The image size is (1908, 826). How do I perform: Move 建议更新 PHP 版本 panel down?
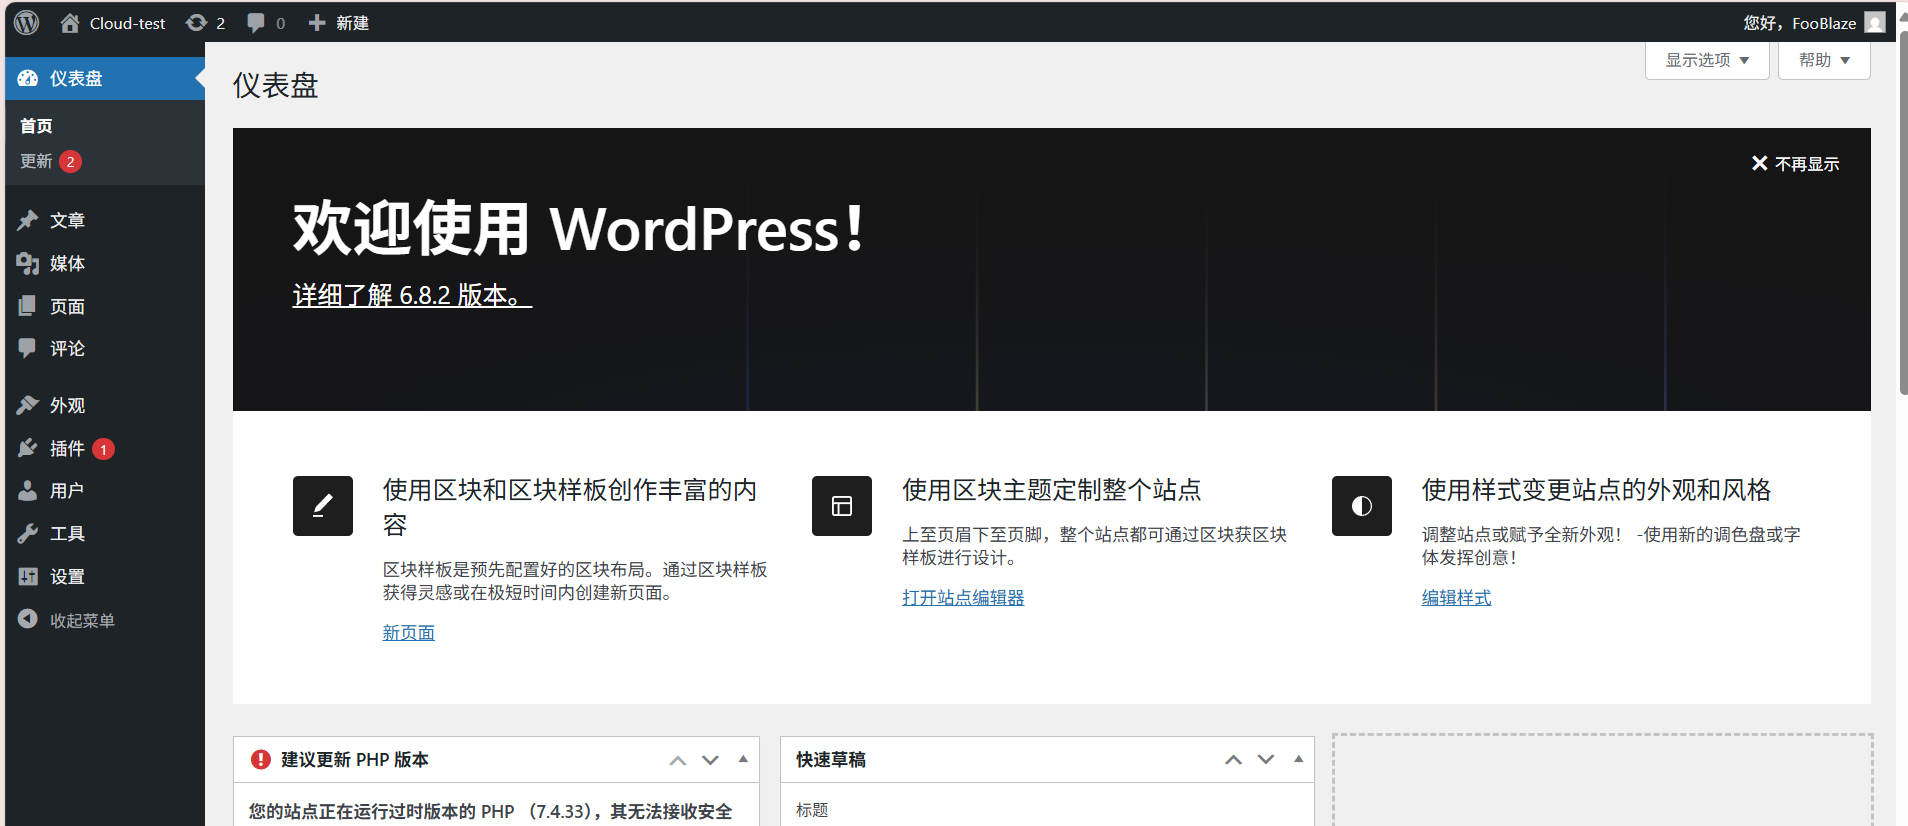[x=711, y=760]
